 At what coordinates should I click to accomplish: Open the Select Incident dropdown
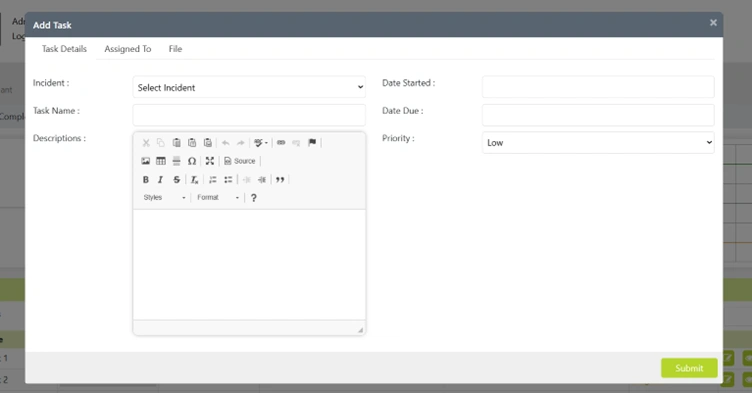(249, 87)
